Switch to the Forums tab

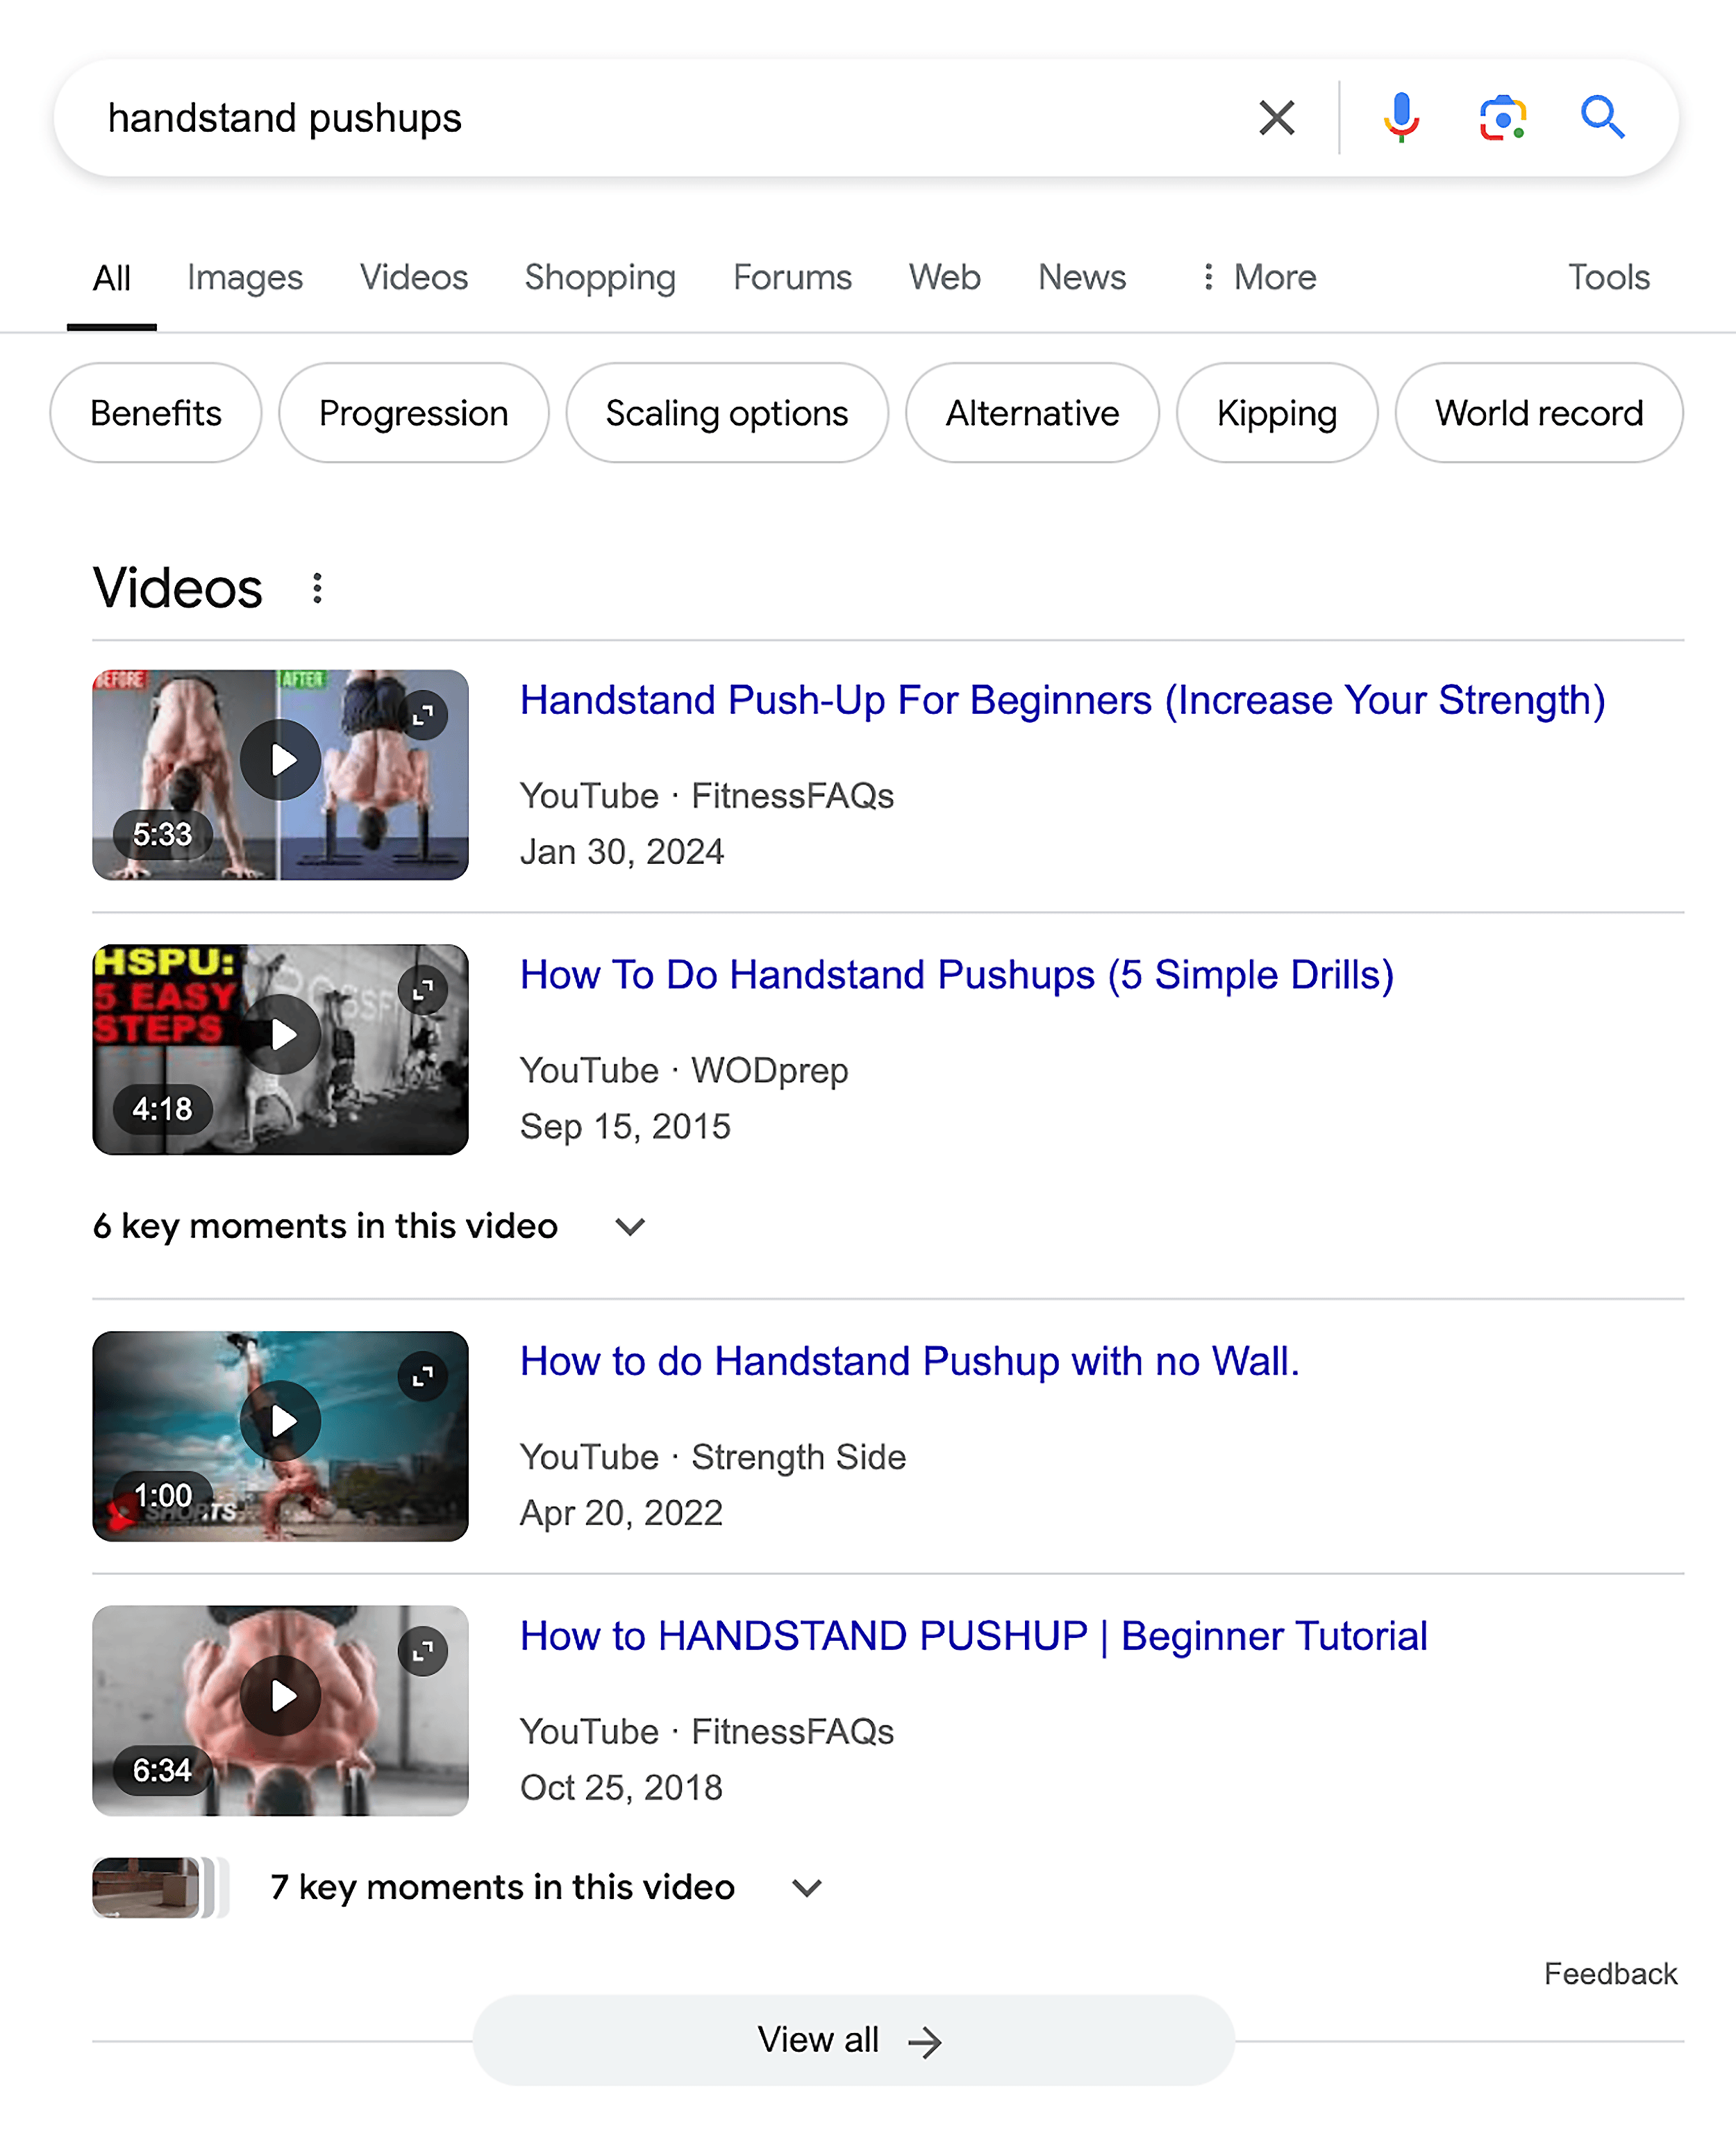(792, 277)
